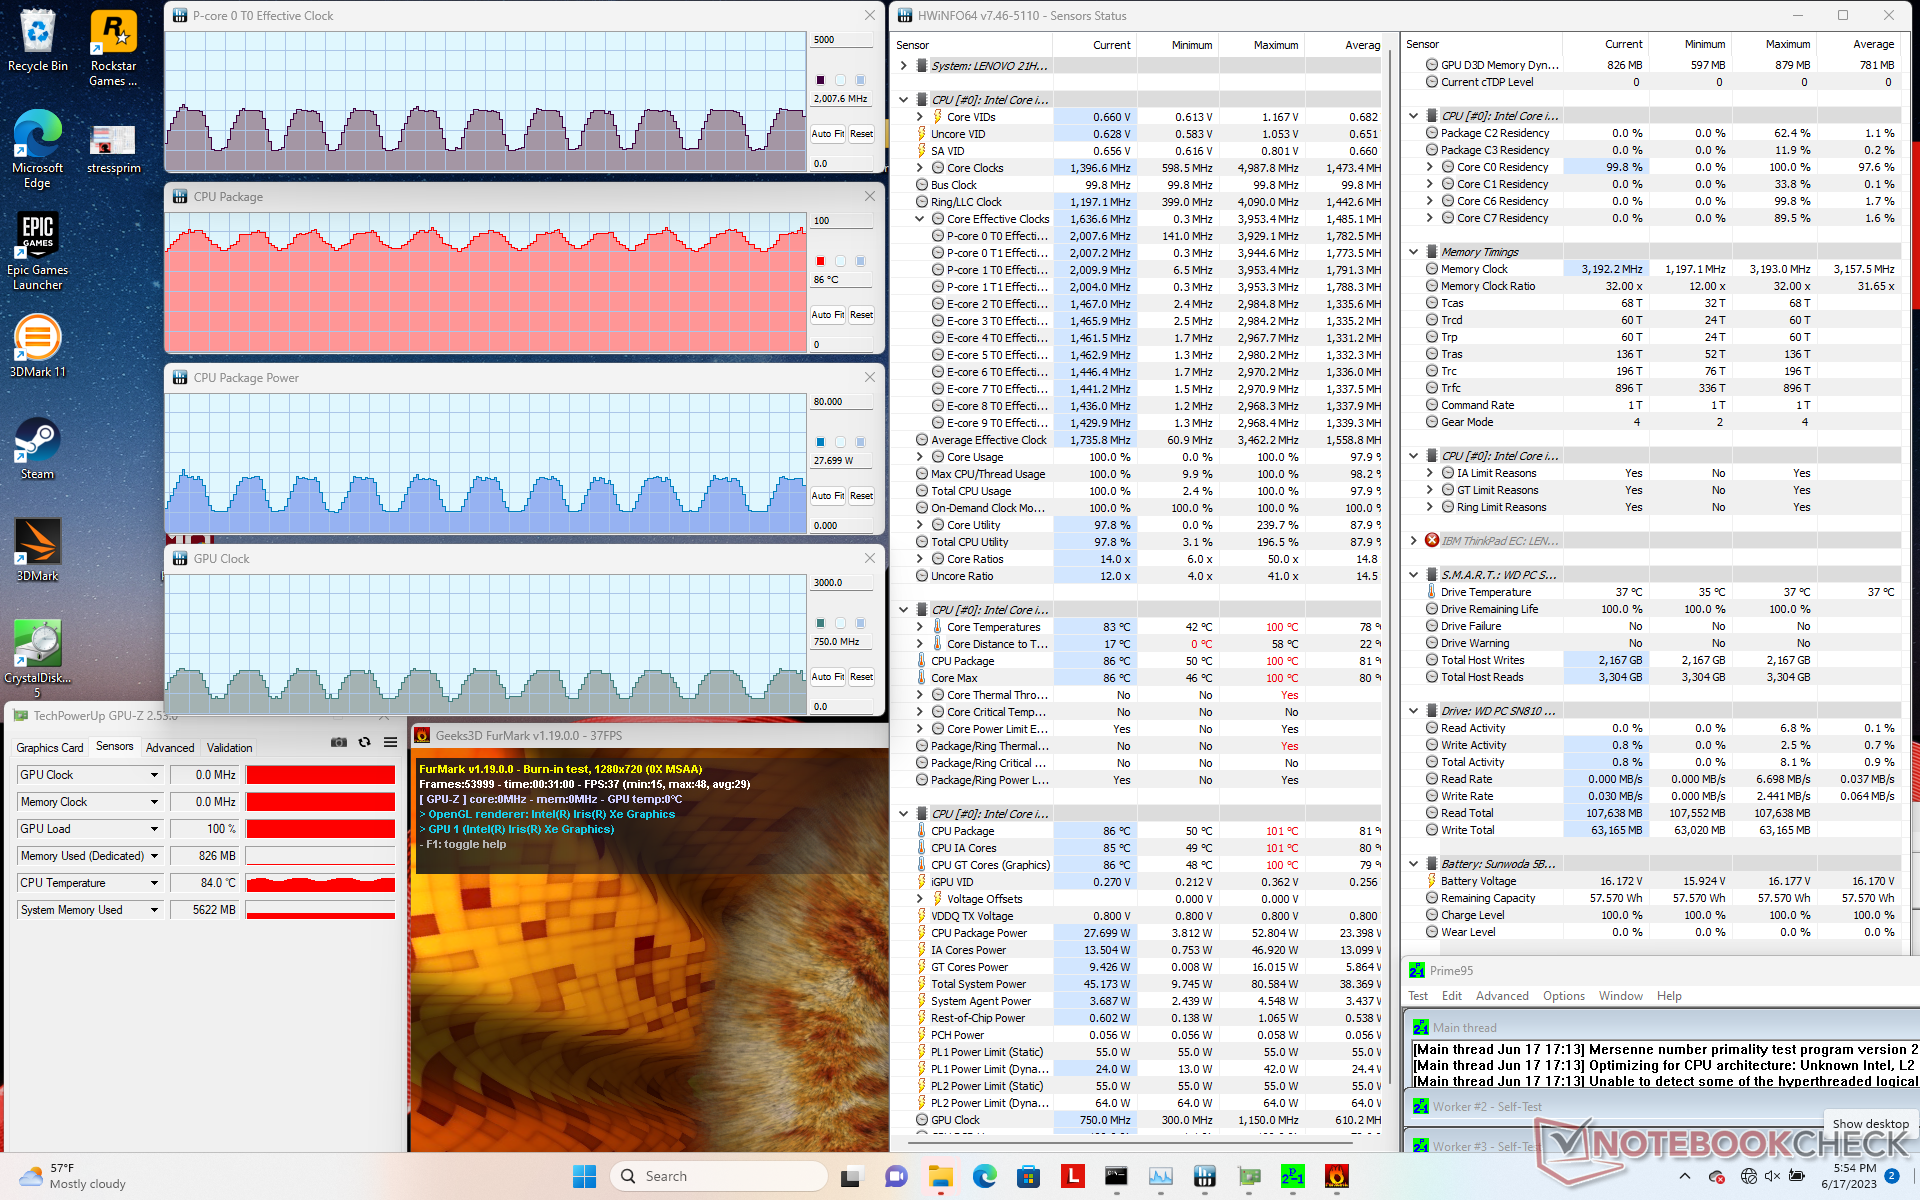
Task: Switch to command prompt taskbar icon
Action: 1117,1176
